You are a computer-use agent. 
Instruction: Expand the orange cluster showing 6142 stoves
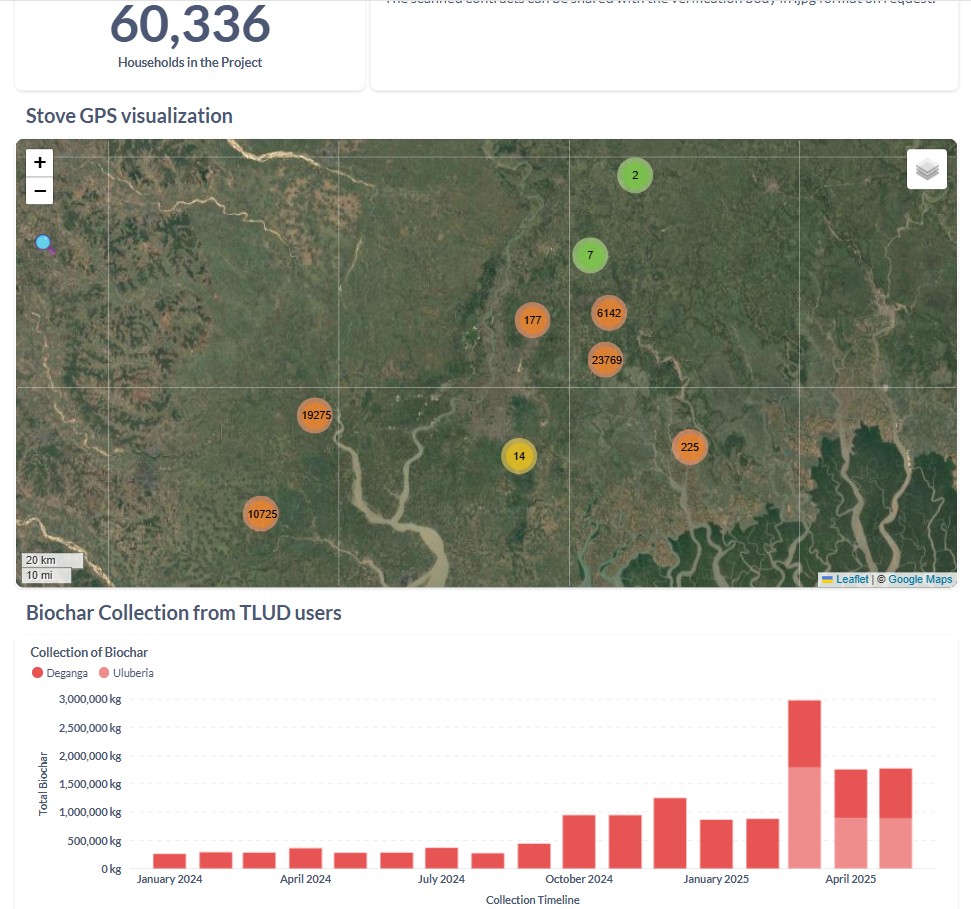609,313
